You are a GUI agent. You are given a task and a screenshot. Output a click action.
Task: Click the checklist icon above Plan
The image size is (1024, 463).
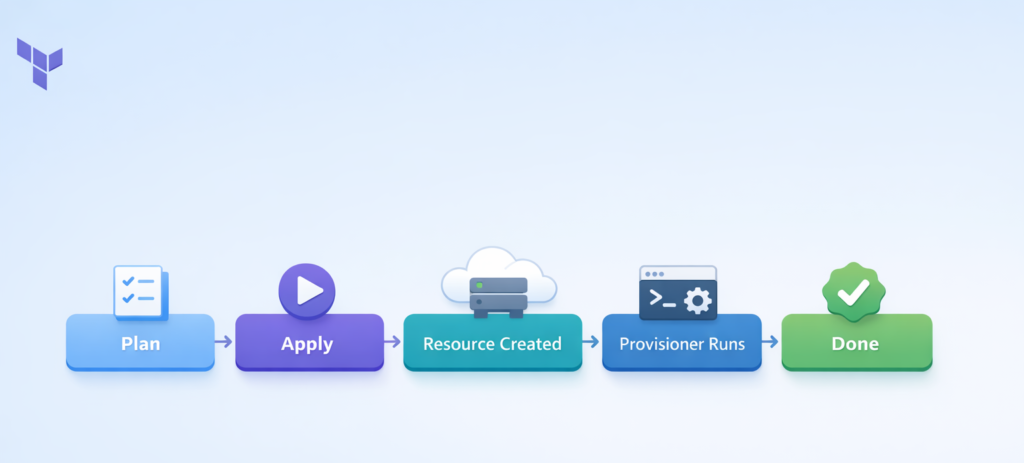point(140,291)
